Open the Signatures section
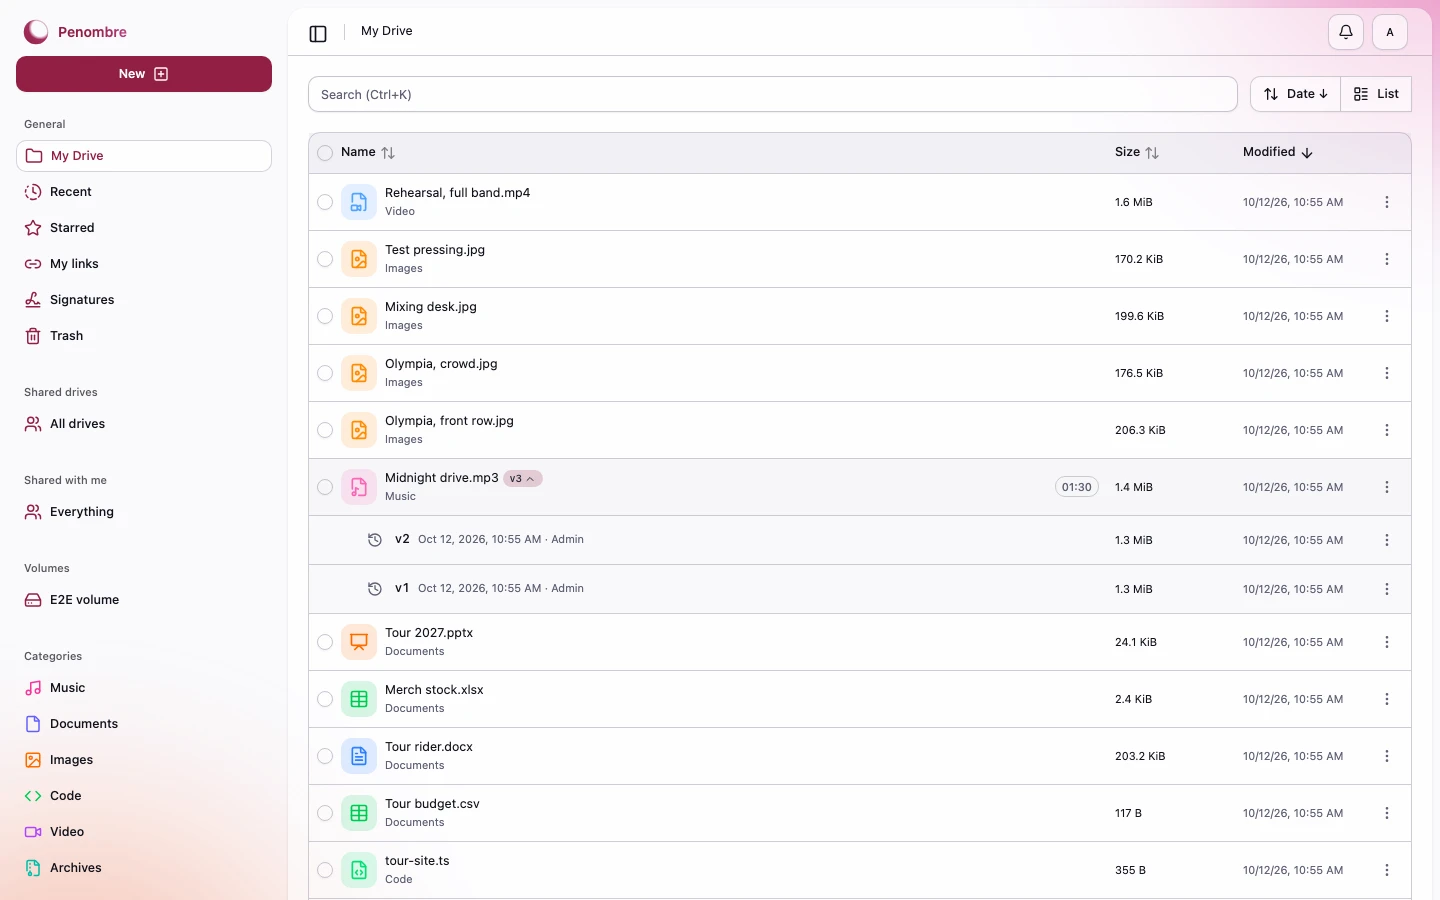The height and width of the screenshot is (900, 1440). [144, 300]
